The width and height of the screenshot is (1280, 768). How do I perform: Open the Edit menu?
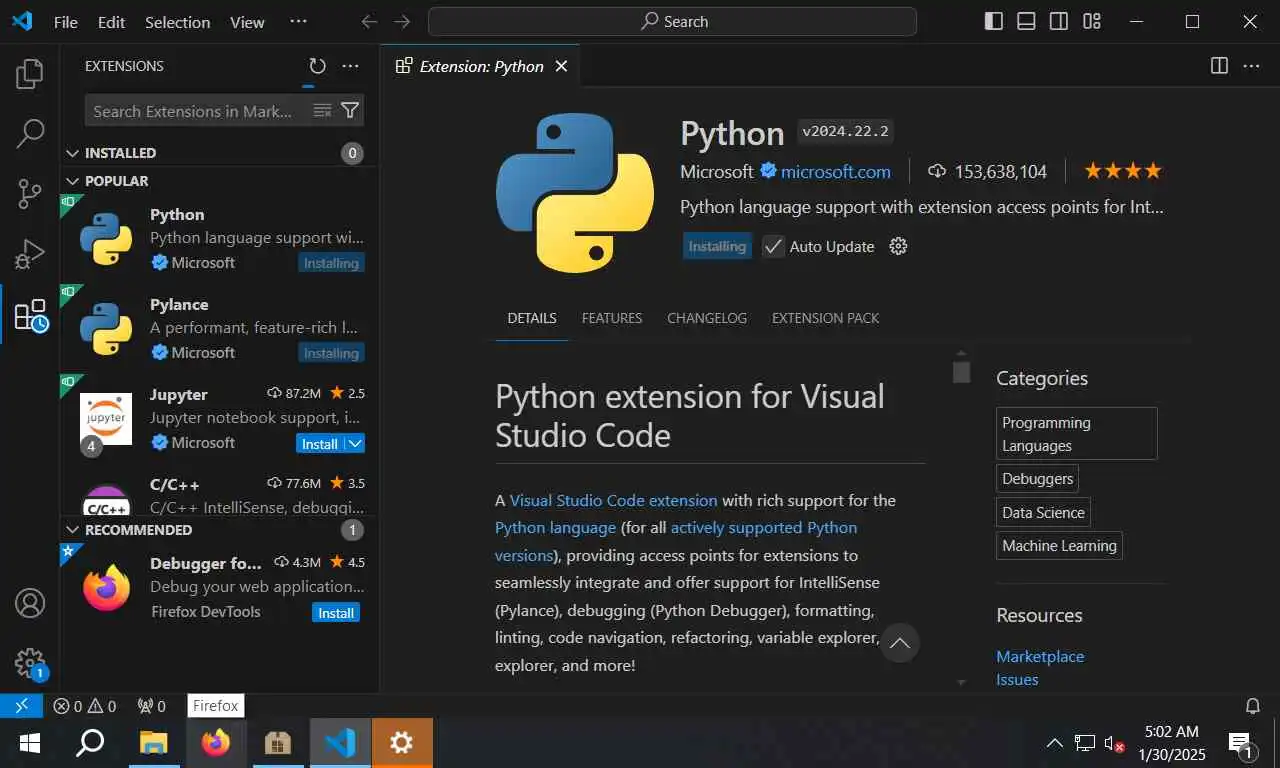112,22
